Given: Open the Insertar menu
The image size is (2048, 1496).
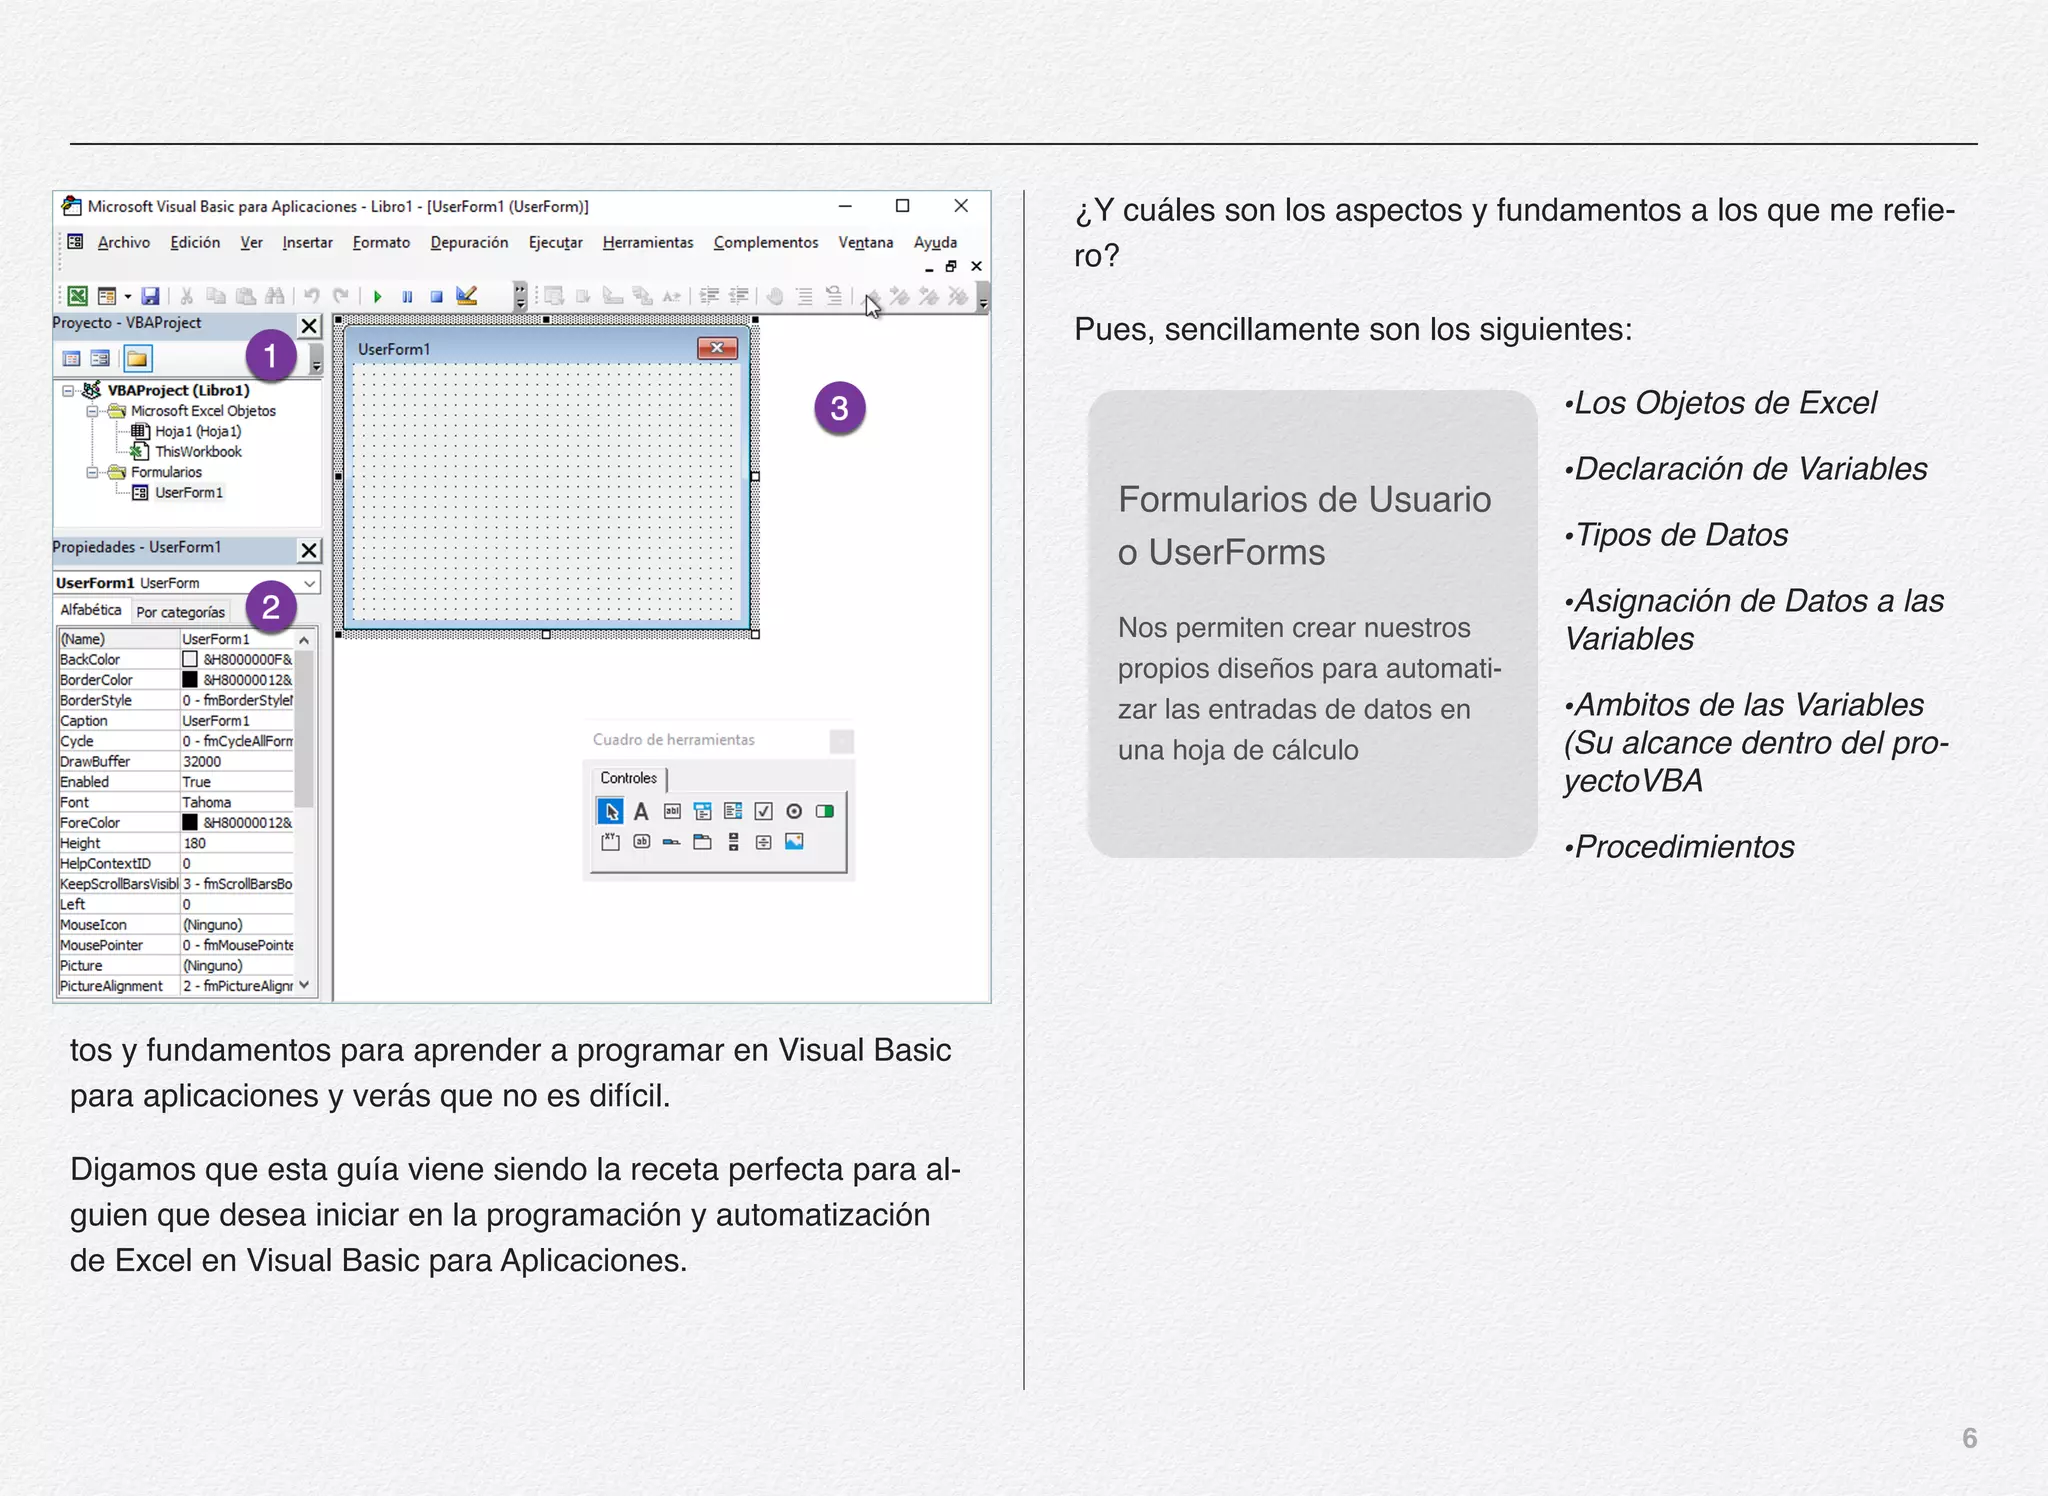Looking at the screenshot, I should click(x=307, y=242).
